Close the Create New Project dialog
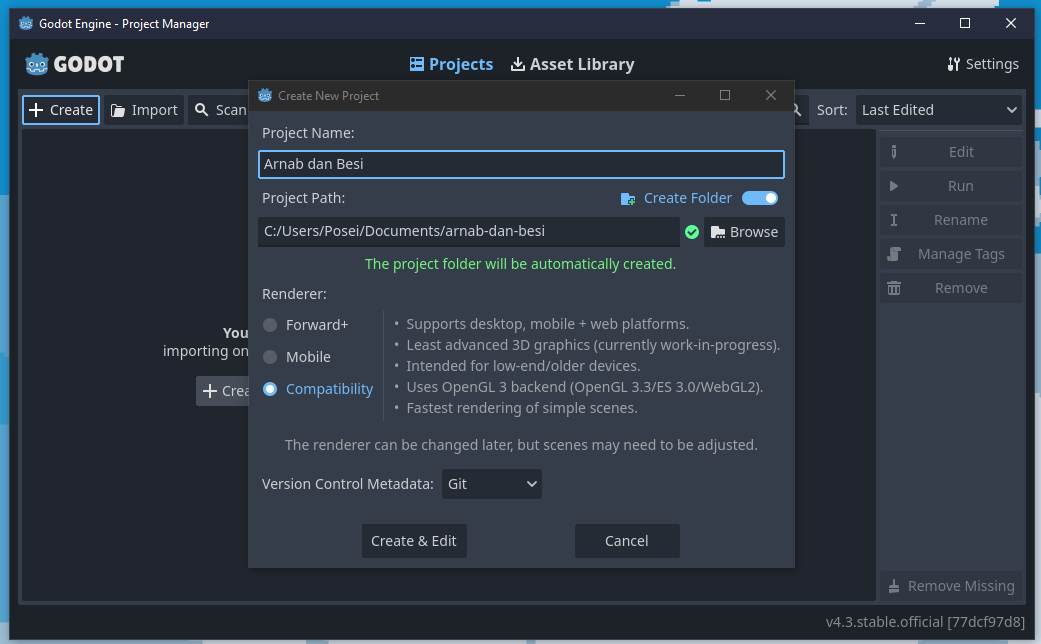This screenshot has height=644, width=1041. 771,96
